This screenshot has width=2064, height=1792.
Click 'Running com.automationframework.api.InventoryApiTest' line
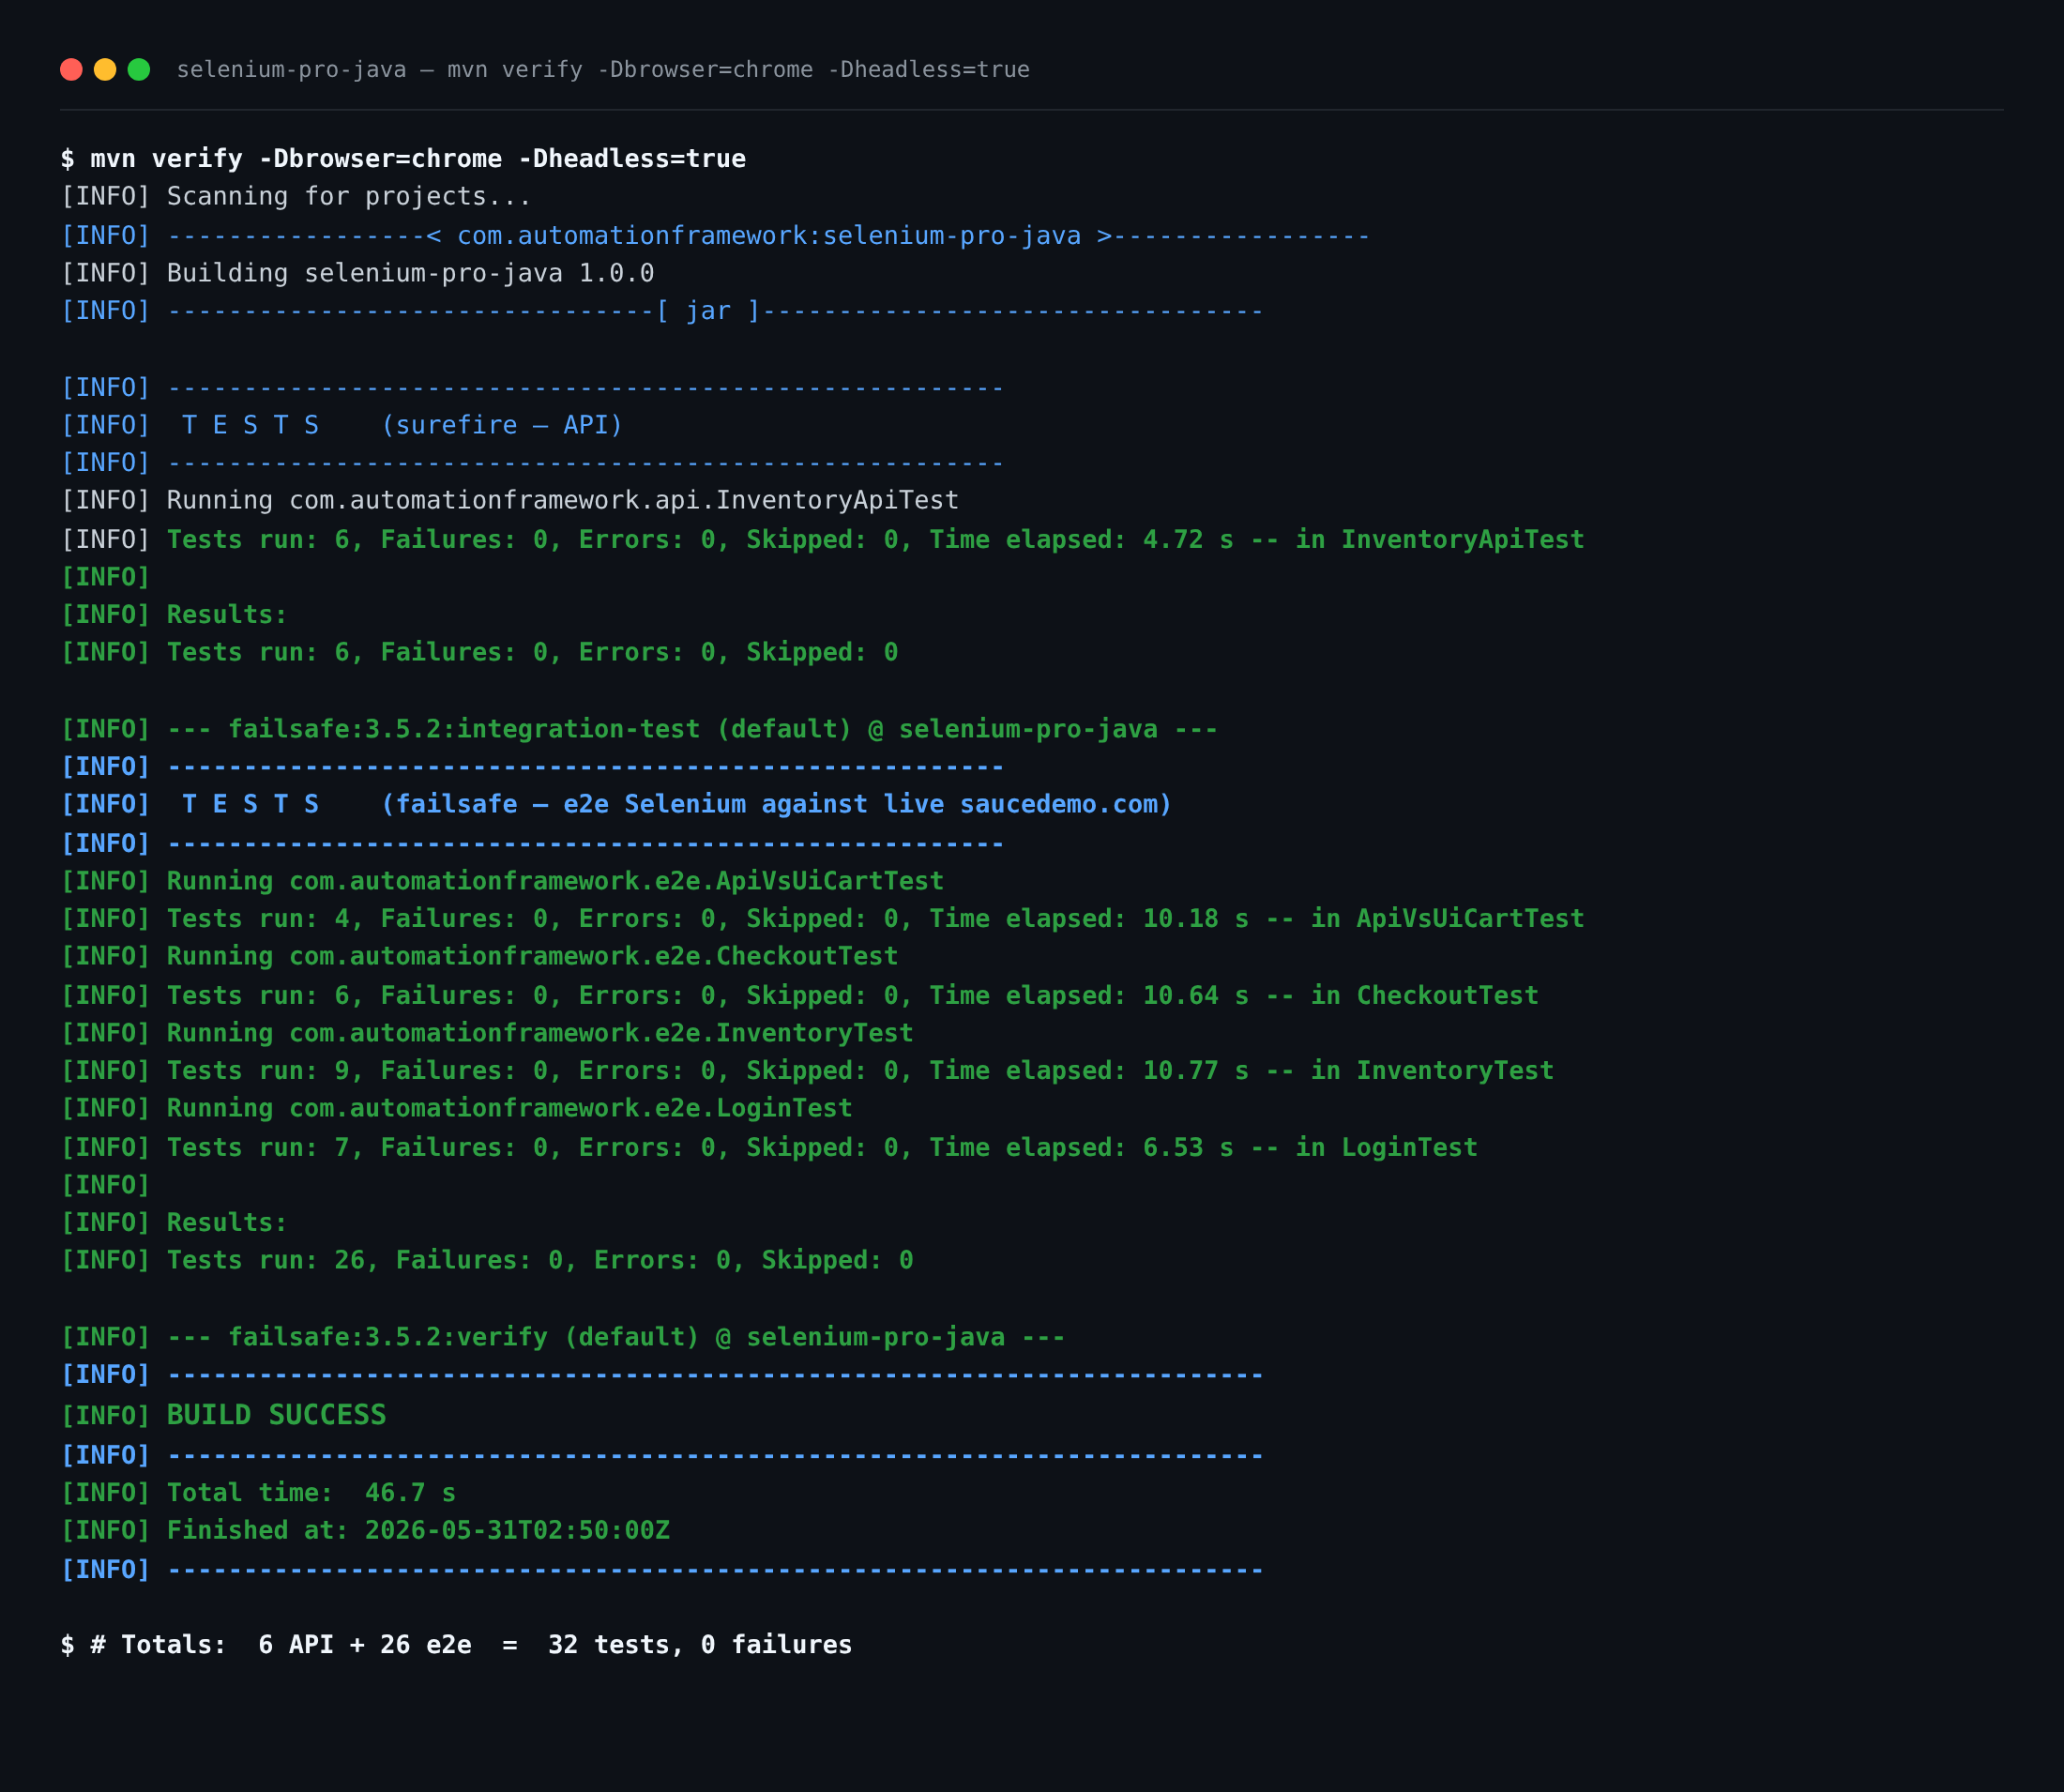pos(510,500)
